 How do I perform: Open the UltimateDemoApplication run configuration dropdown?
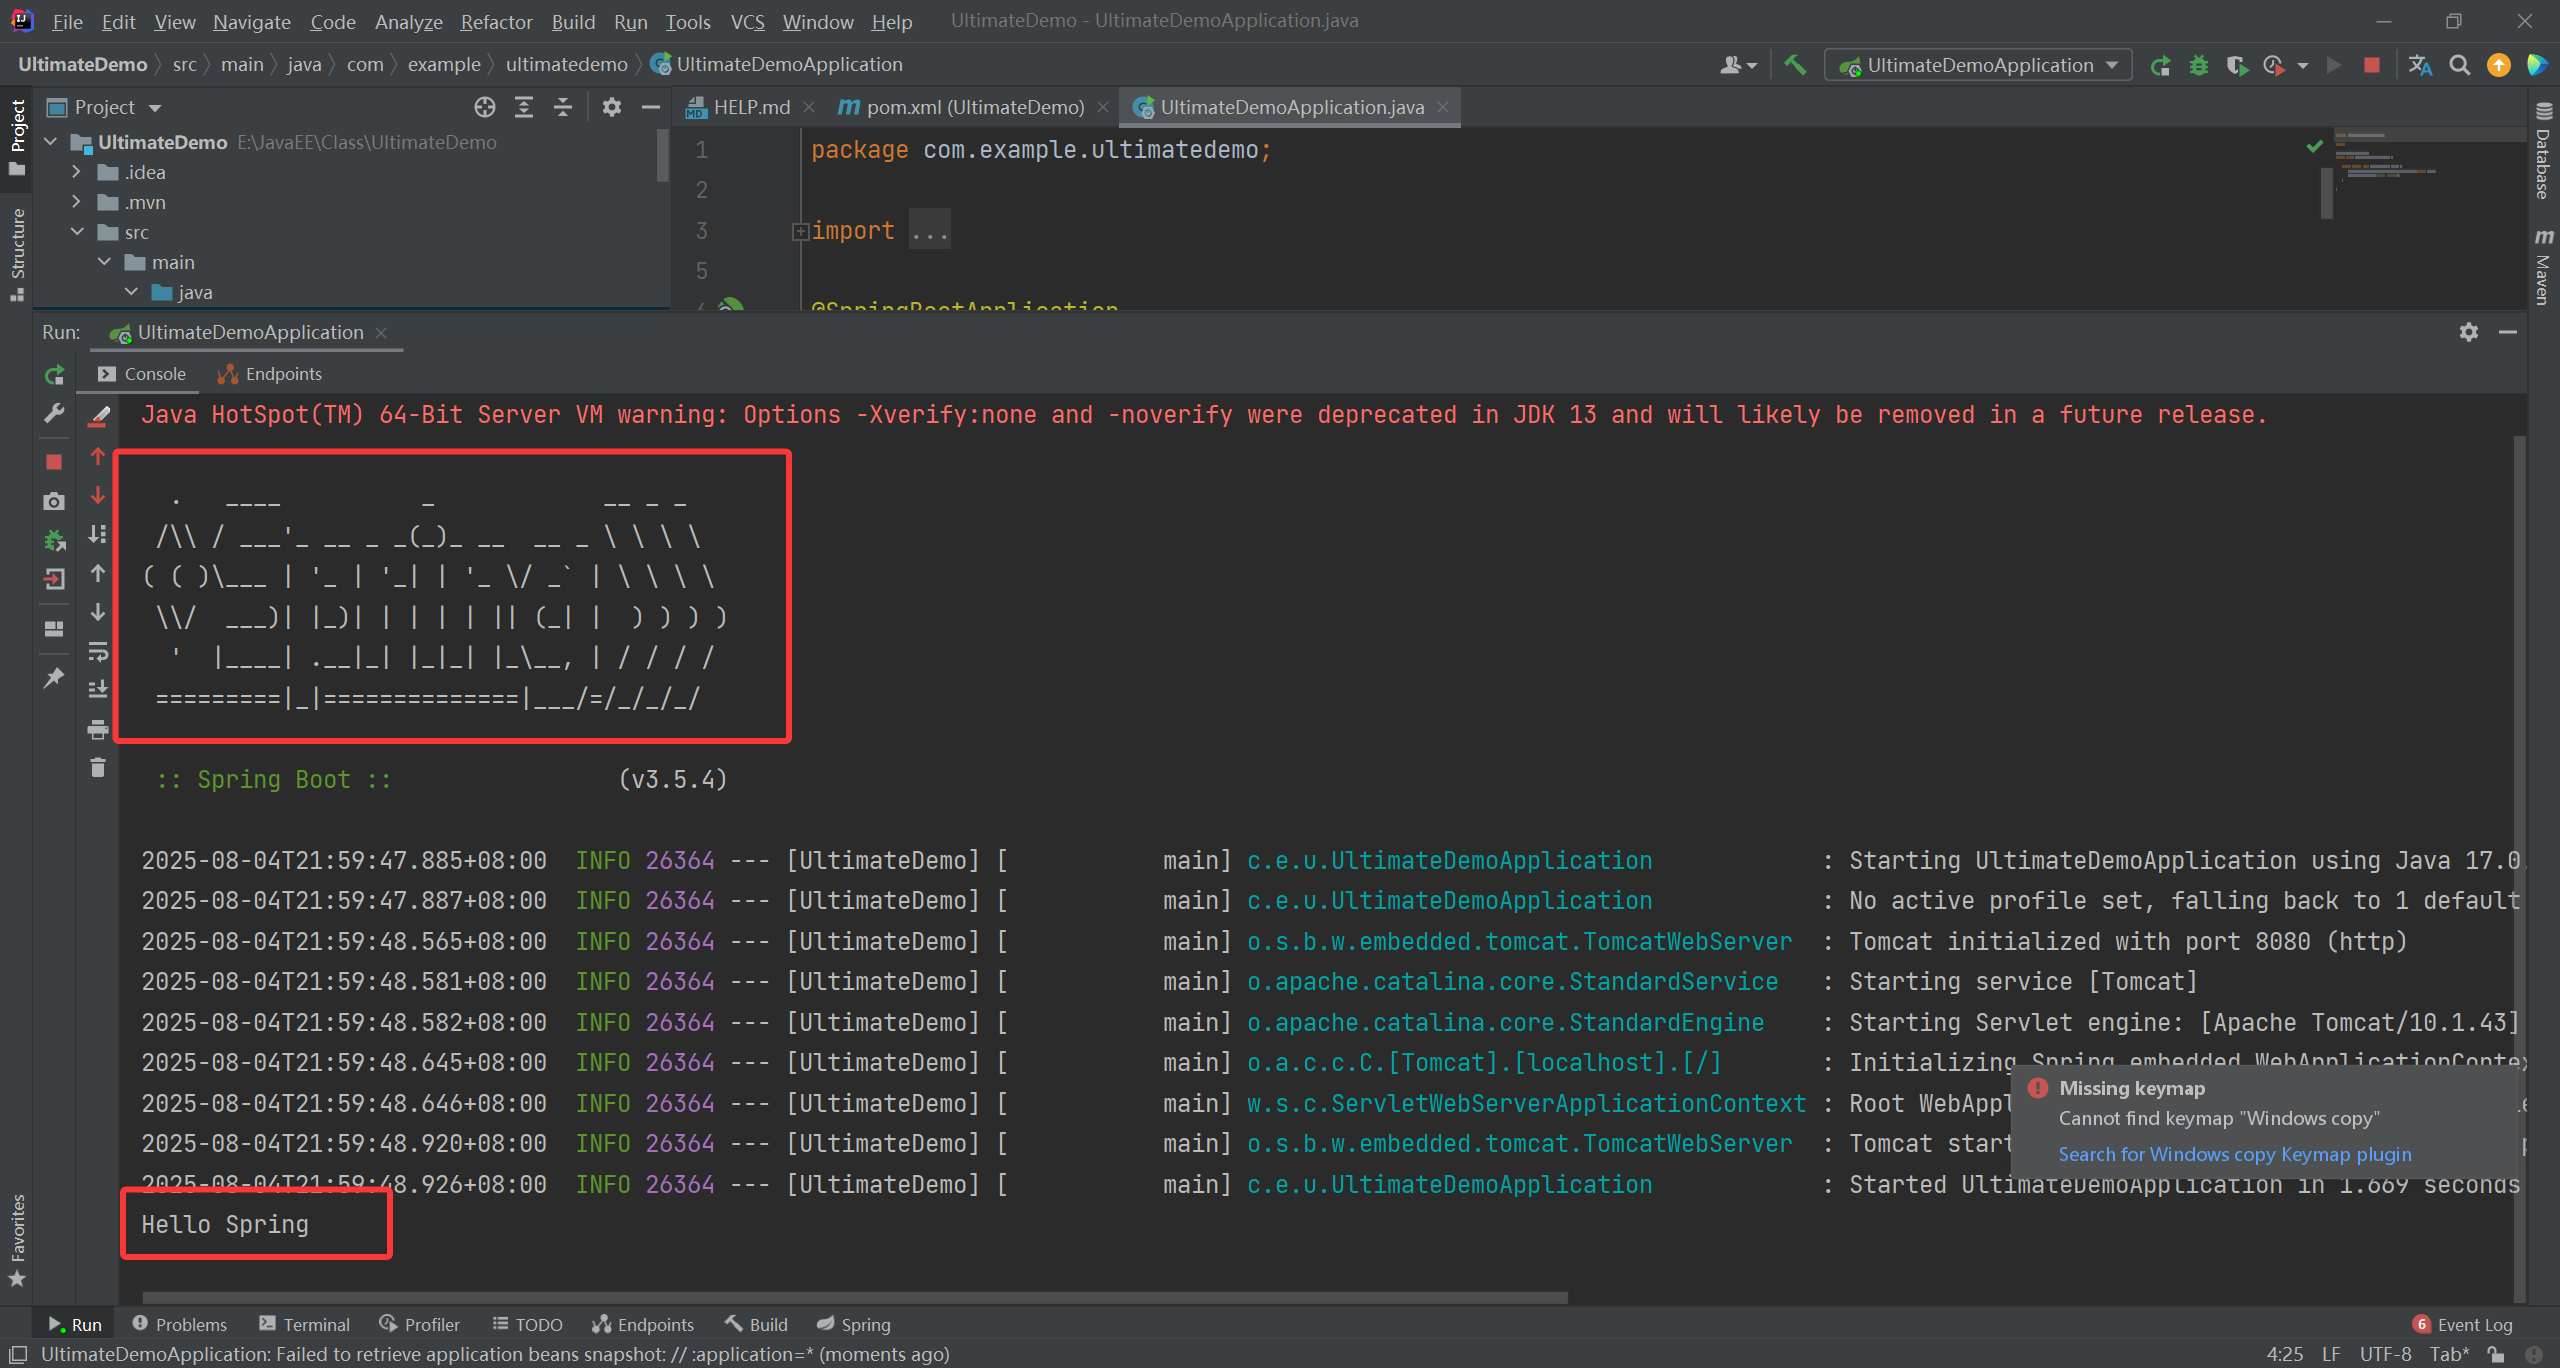tap(1979, 65)
